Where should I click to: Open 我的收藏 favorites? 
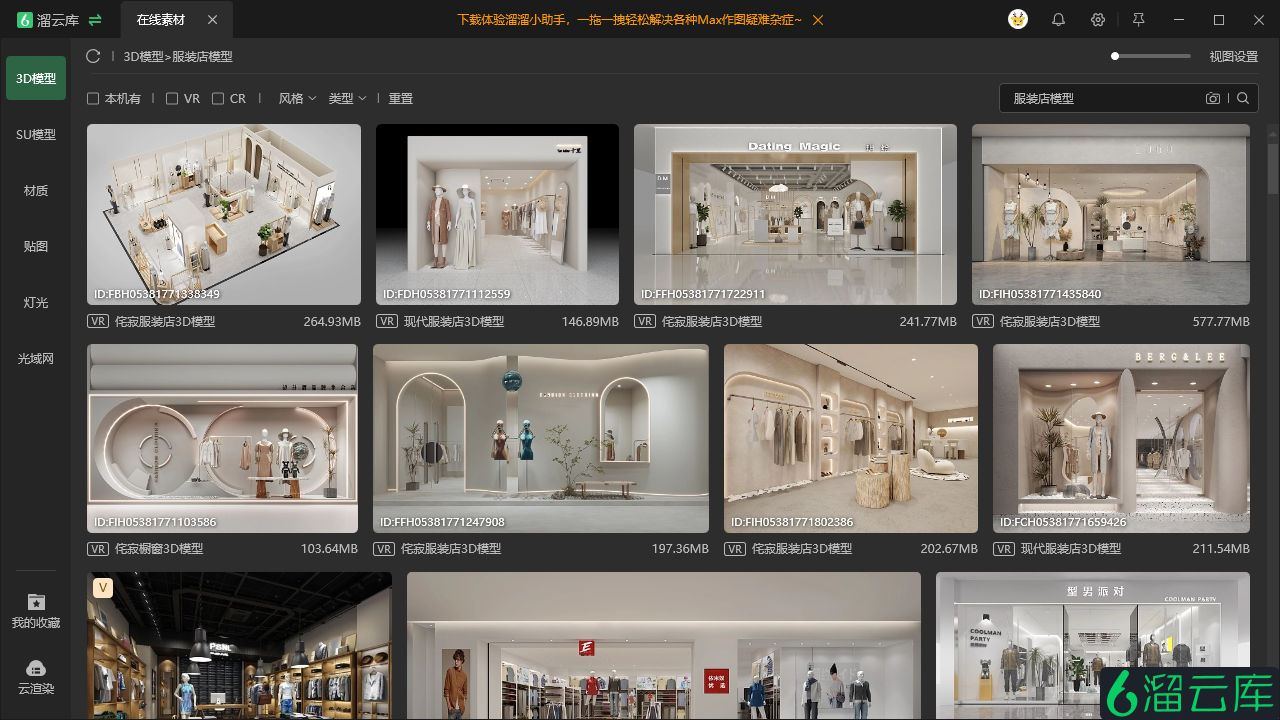36,611
